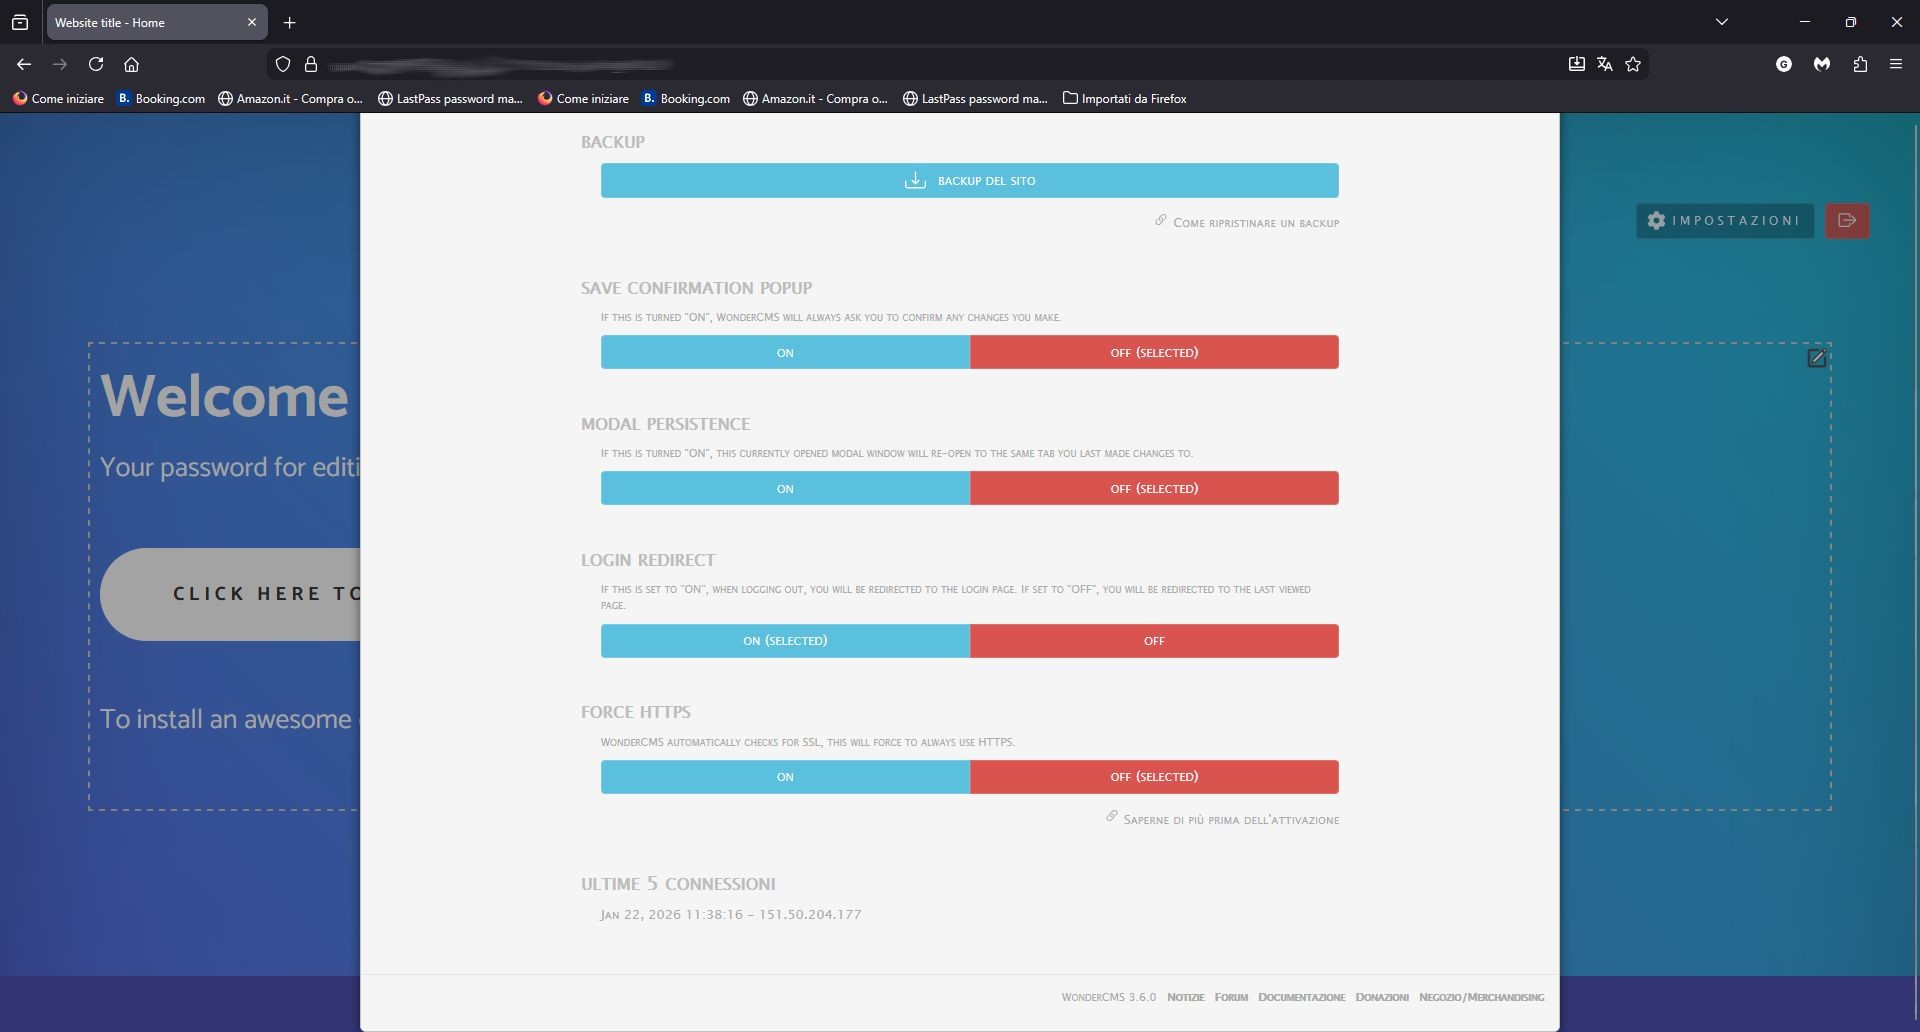Image resolution: width=1920 pixels, height=1032 pixels.
Task: Bookmark this page with the star icon
Action: [x=1633, y=64]
